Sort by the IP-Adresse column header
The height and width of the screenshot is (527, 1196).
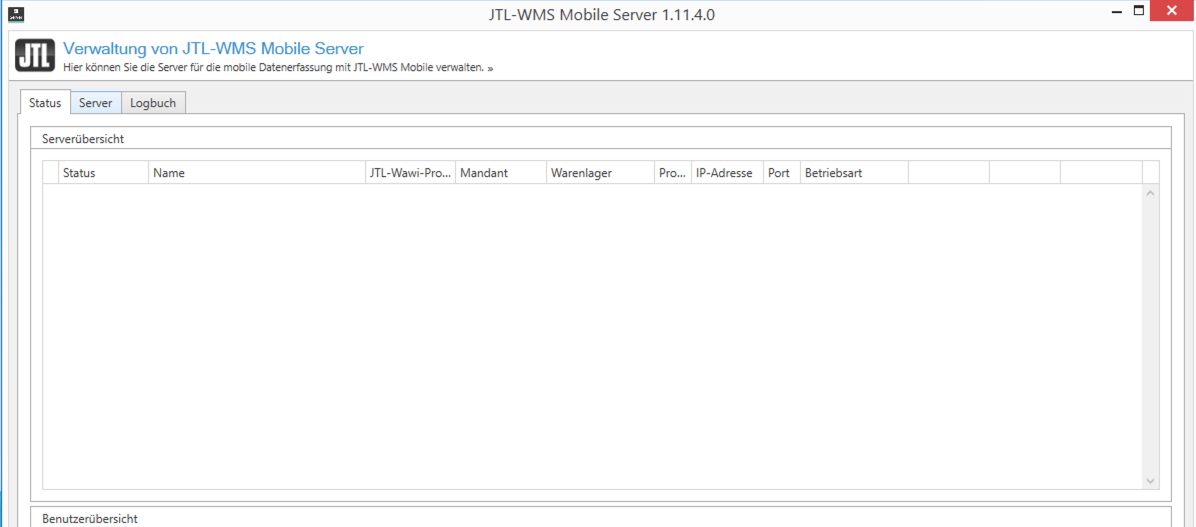[x=726, y=173]
